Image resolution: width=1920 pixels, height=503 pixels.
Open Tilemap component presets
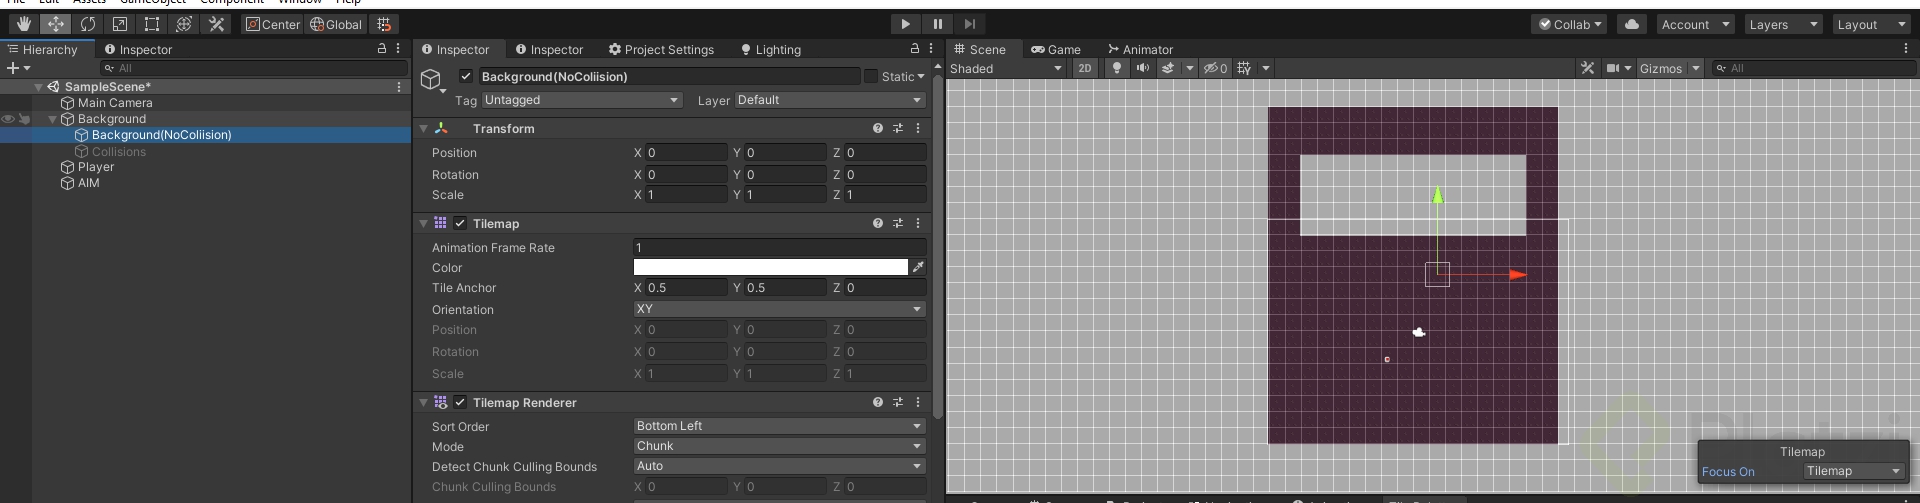[x=897, y=223]
